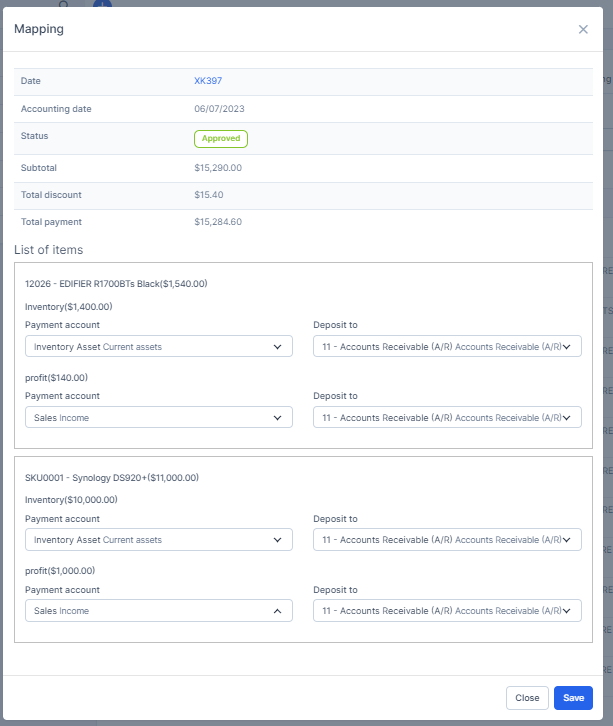The height and width of the screenshot is (726, 613).
Task: Expand Deposit to dropdown for EDIFIER profit
Action: point(447,417)
